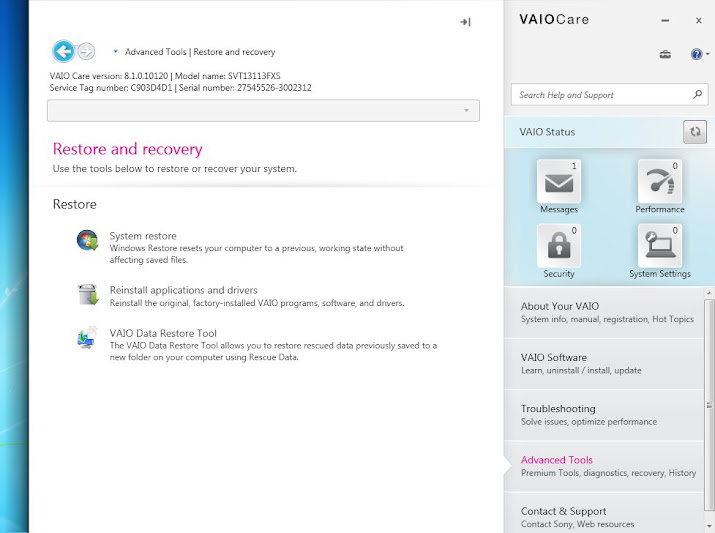Open the Performance gauge icon

tap(659, 181)
